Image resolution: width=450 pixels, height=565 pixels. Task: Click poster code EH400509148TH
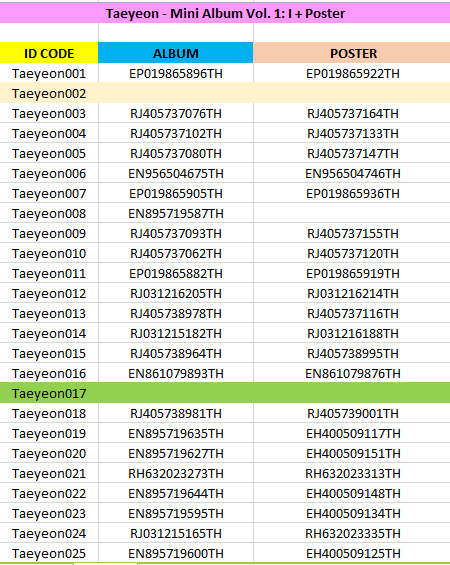(x=353, y=493)
